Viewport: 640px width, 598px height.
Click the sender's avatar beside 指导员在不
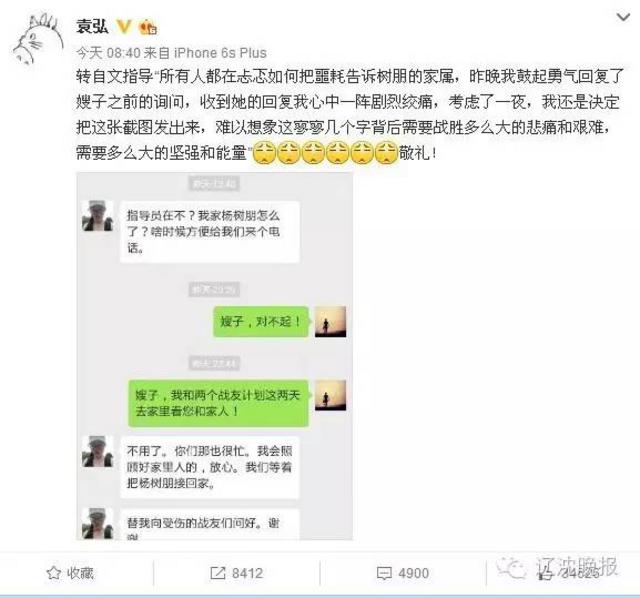coord(98,216)
